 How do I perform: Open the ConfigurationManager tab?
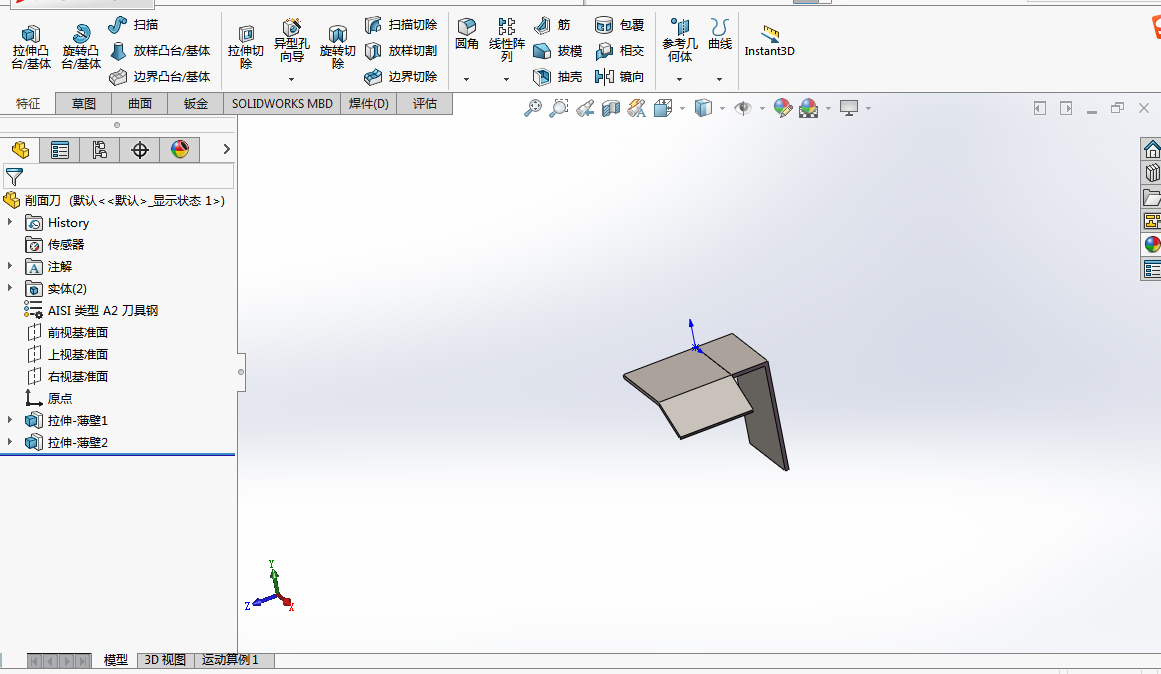tap(100, 150)
